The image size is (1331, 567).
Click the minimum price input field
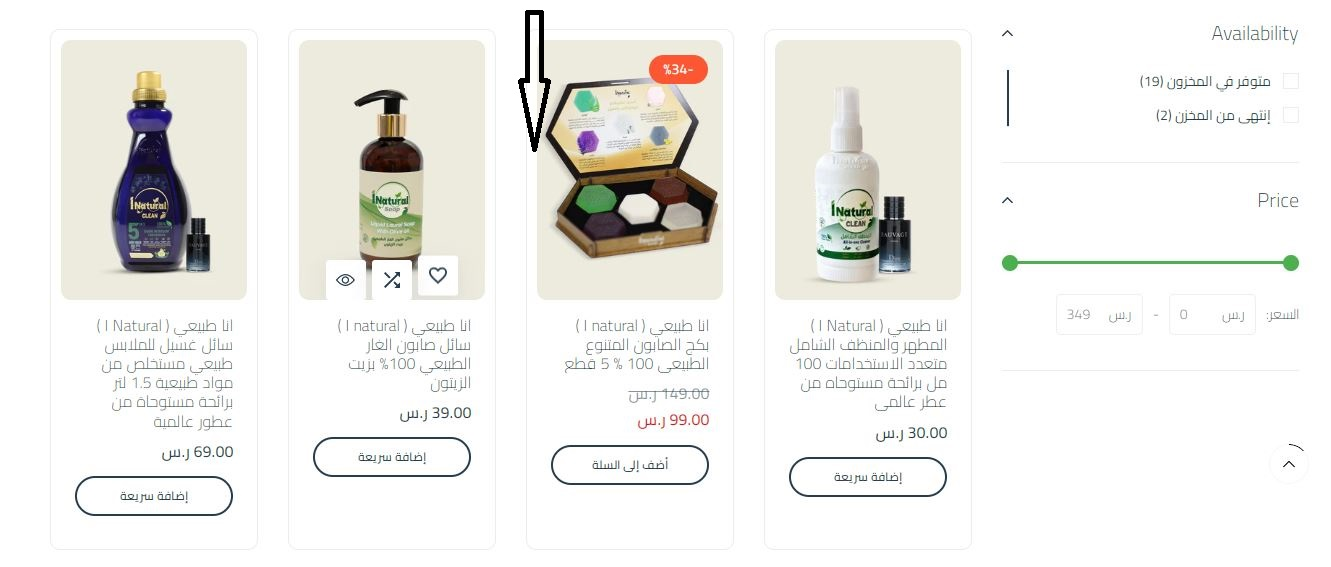[1212, 314]
